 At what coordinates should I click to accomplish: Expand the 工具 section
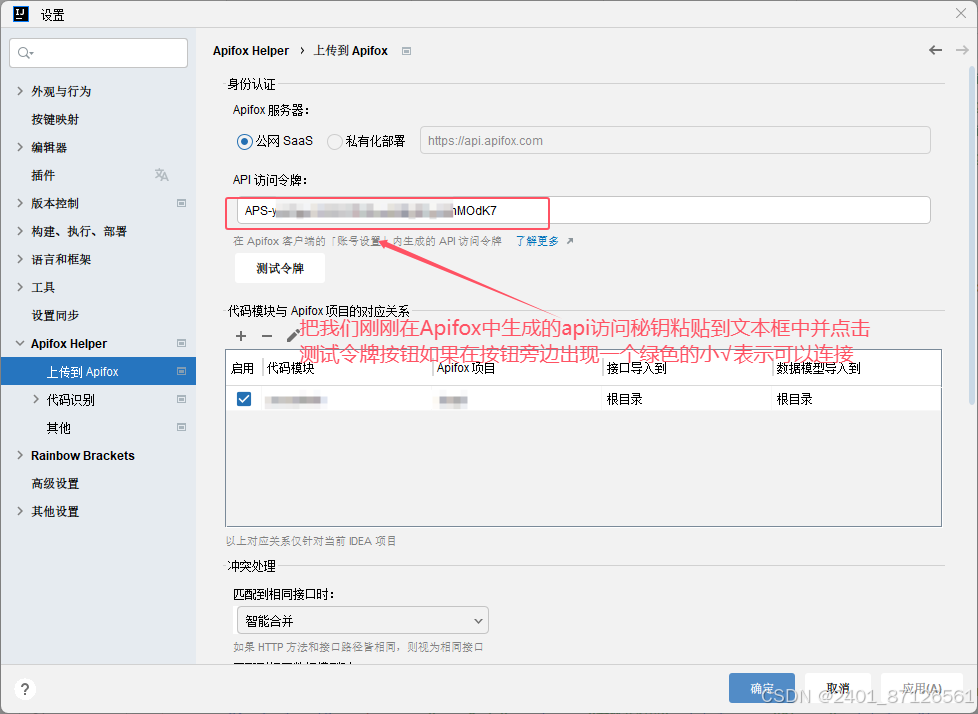[x=20, y=287]
